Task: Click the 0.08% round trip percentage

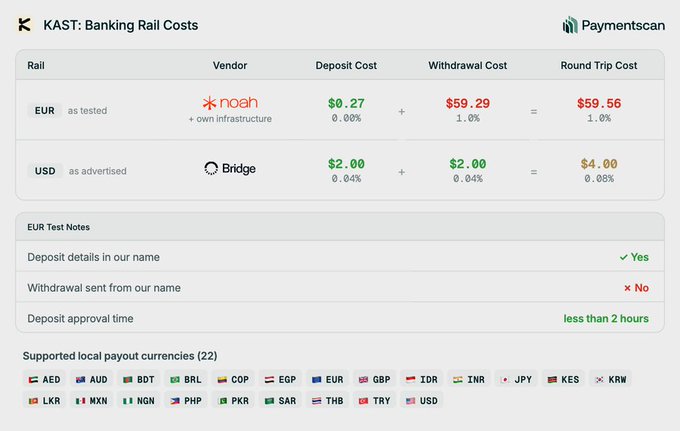Action: tap(599, 179)
